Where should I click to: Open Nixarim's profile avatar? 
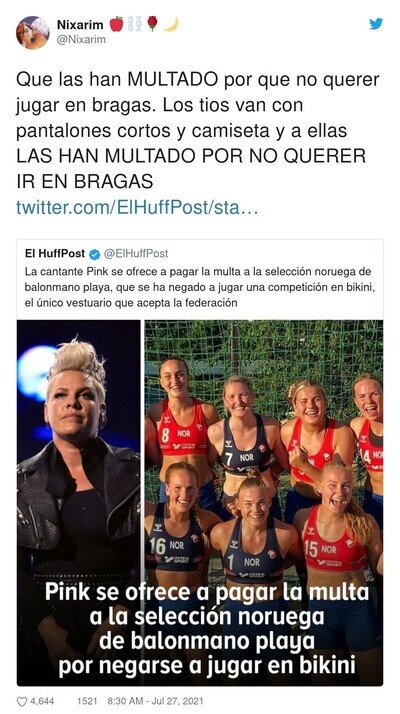pos(33,32)
